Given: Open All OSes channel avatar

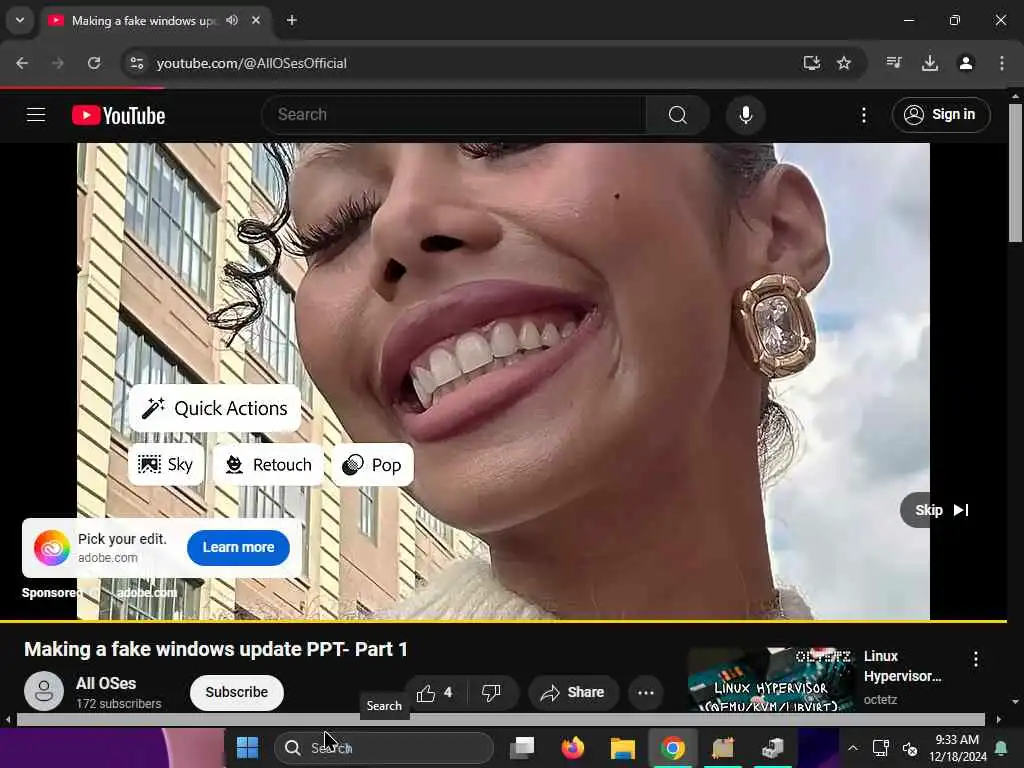Looking at the screenshot, I should coord(44,691).
